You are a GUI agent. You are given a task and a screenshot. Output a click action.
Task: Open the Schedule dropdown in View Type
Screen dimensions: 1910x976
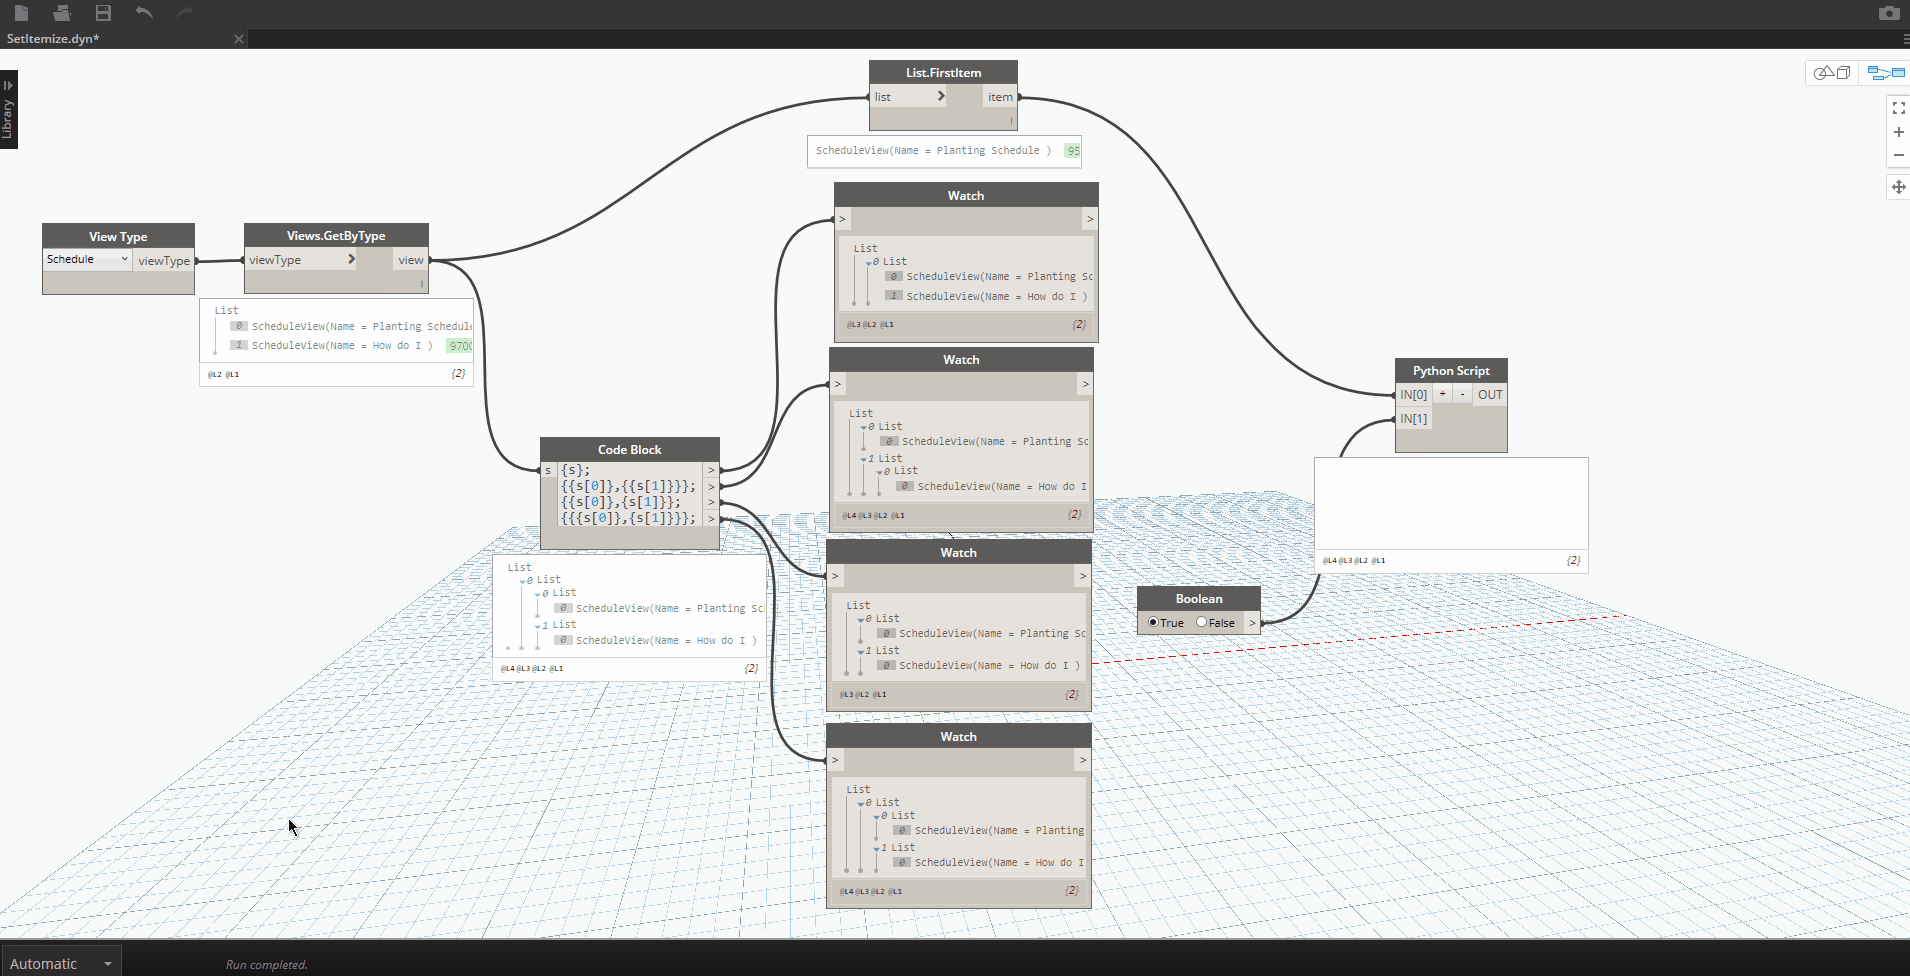point(87,259)
